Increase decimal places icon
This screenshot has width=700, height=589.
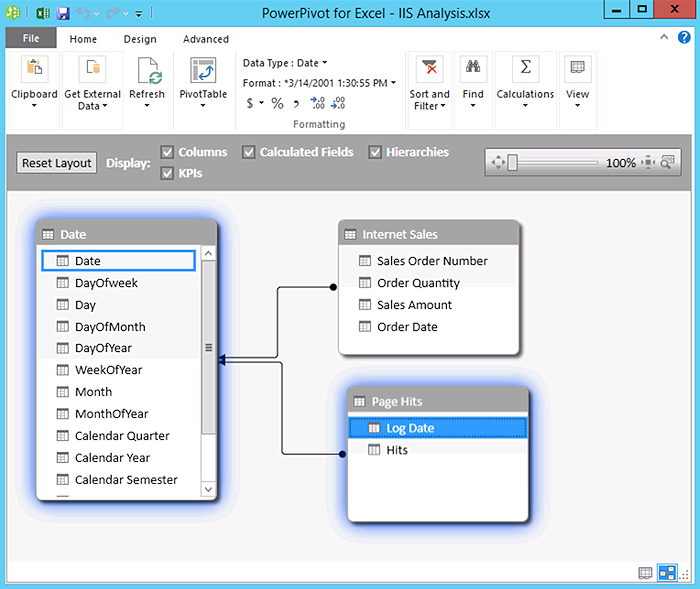click(x=317, y=103)
